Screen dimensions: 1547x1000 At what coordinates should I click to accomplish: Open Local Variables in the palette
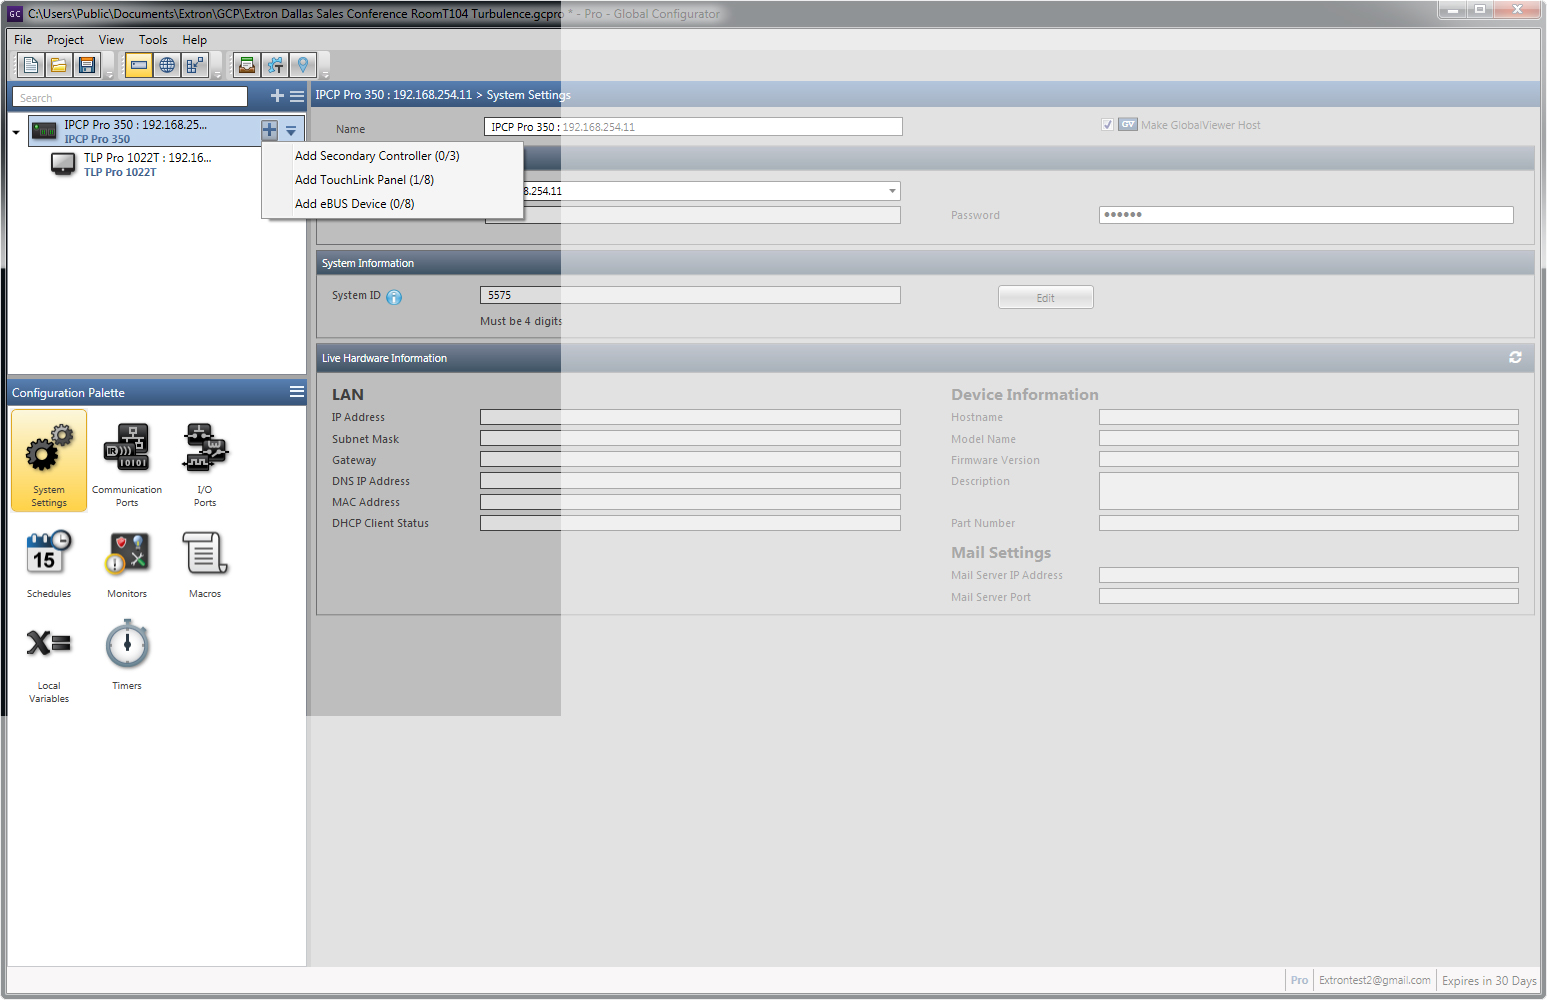pos(49,664)
